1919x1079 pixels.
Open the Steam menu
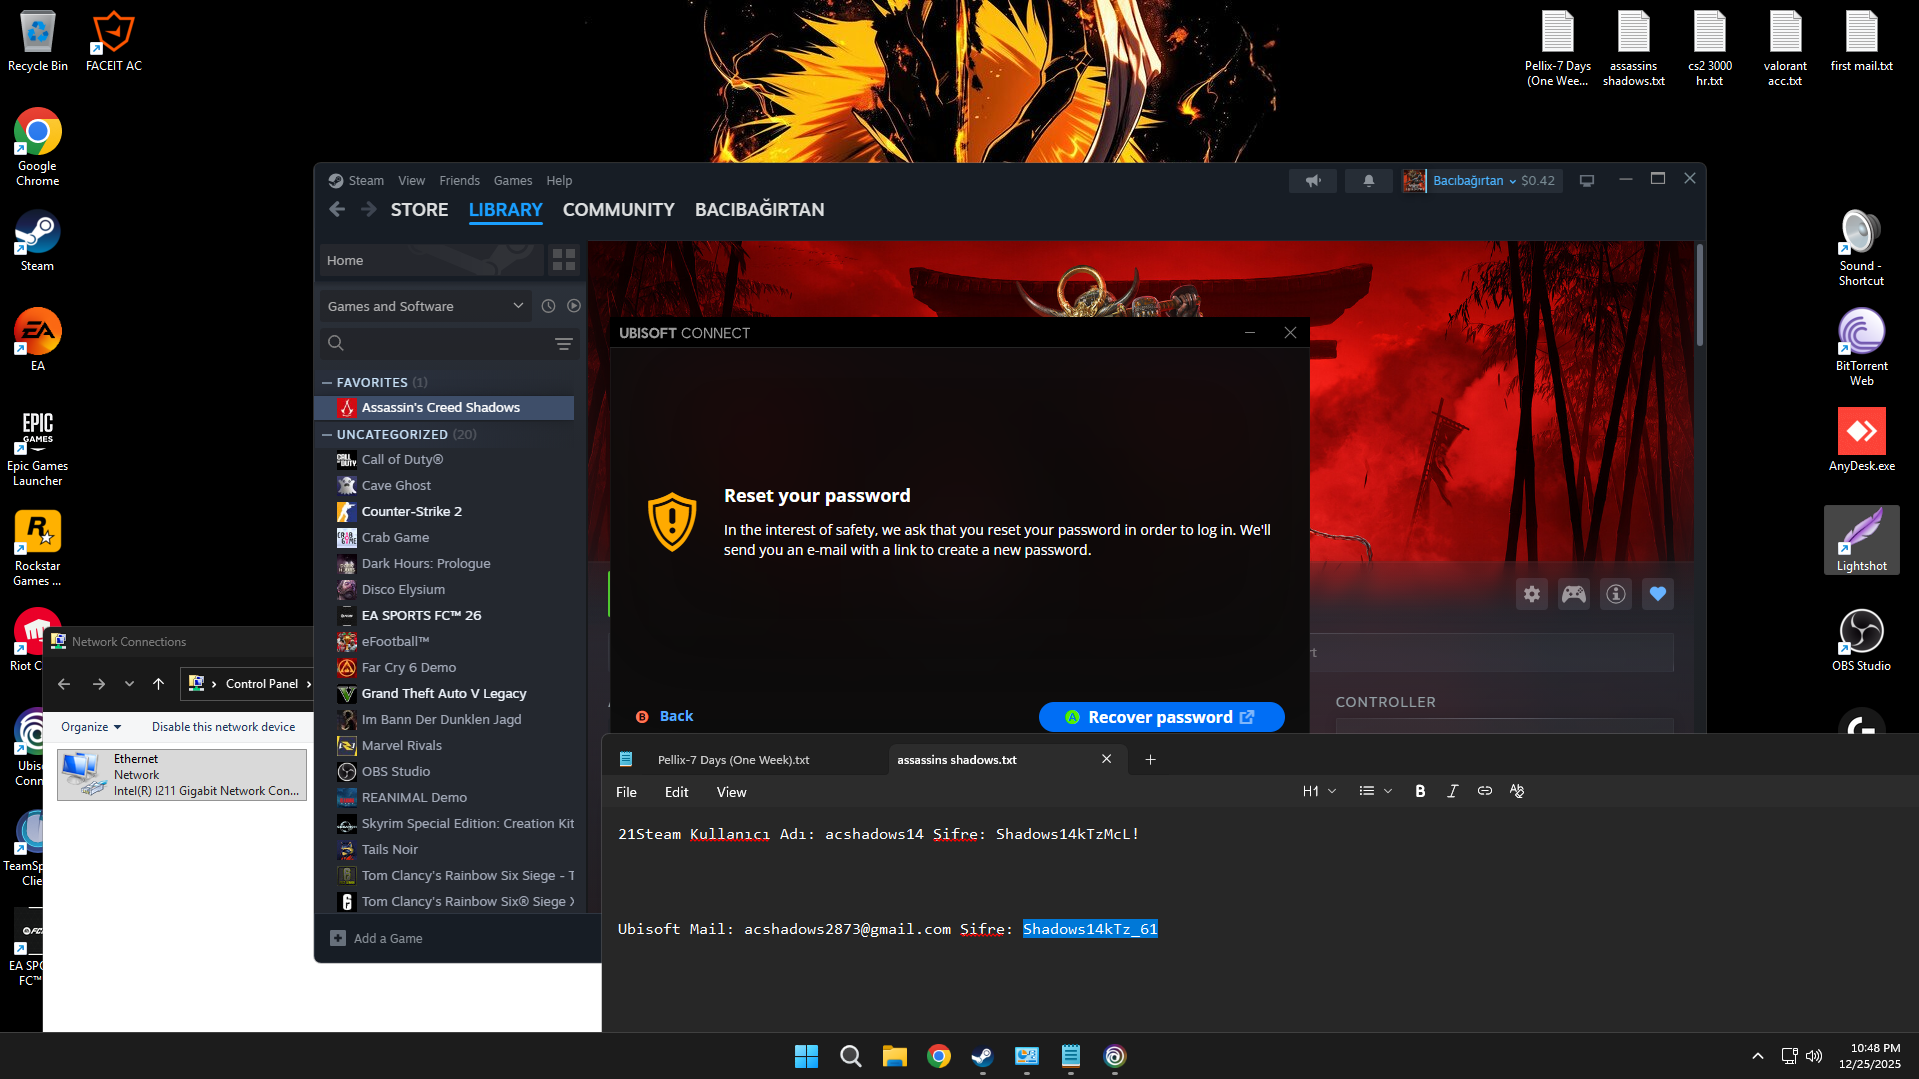click(366, 181)
